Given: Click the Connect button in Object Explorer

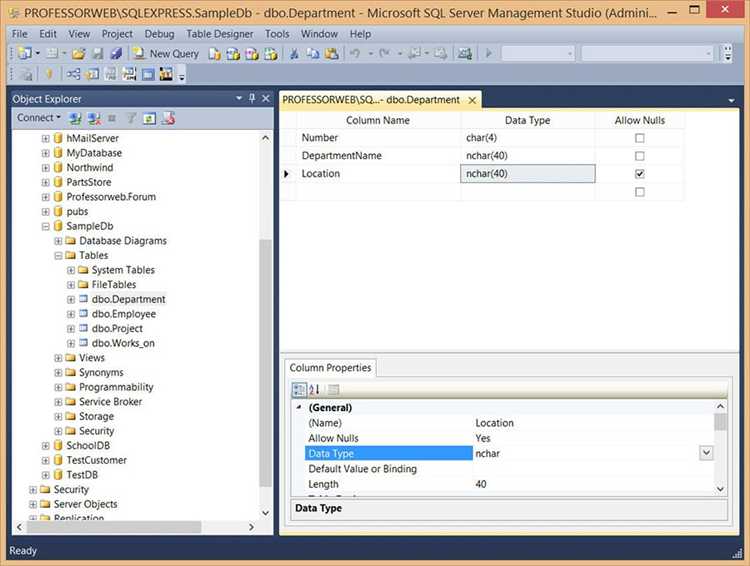Looking at the screenshot, I should 35,118.
